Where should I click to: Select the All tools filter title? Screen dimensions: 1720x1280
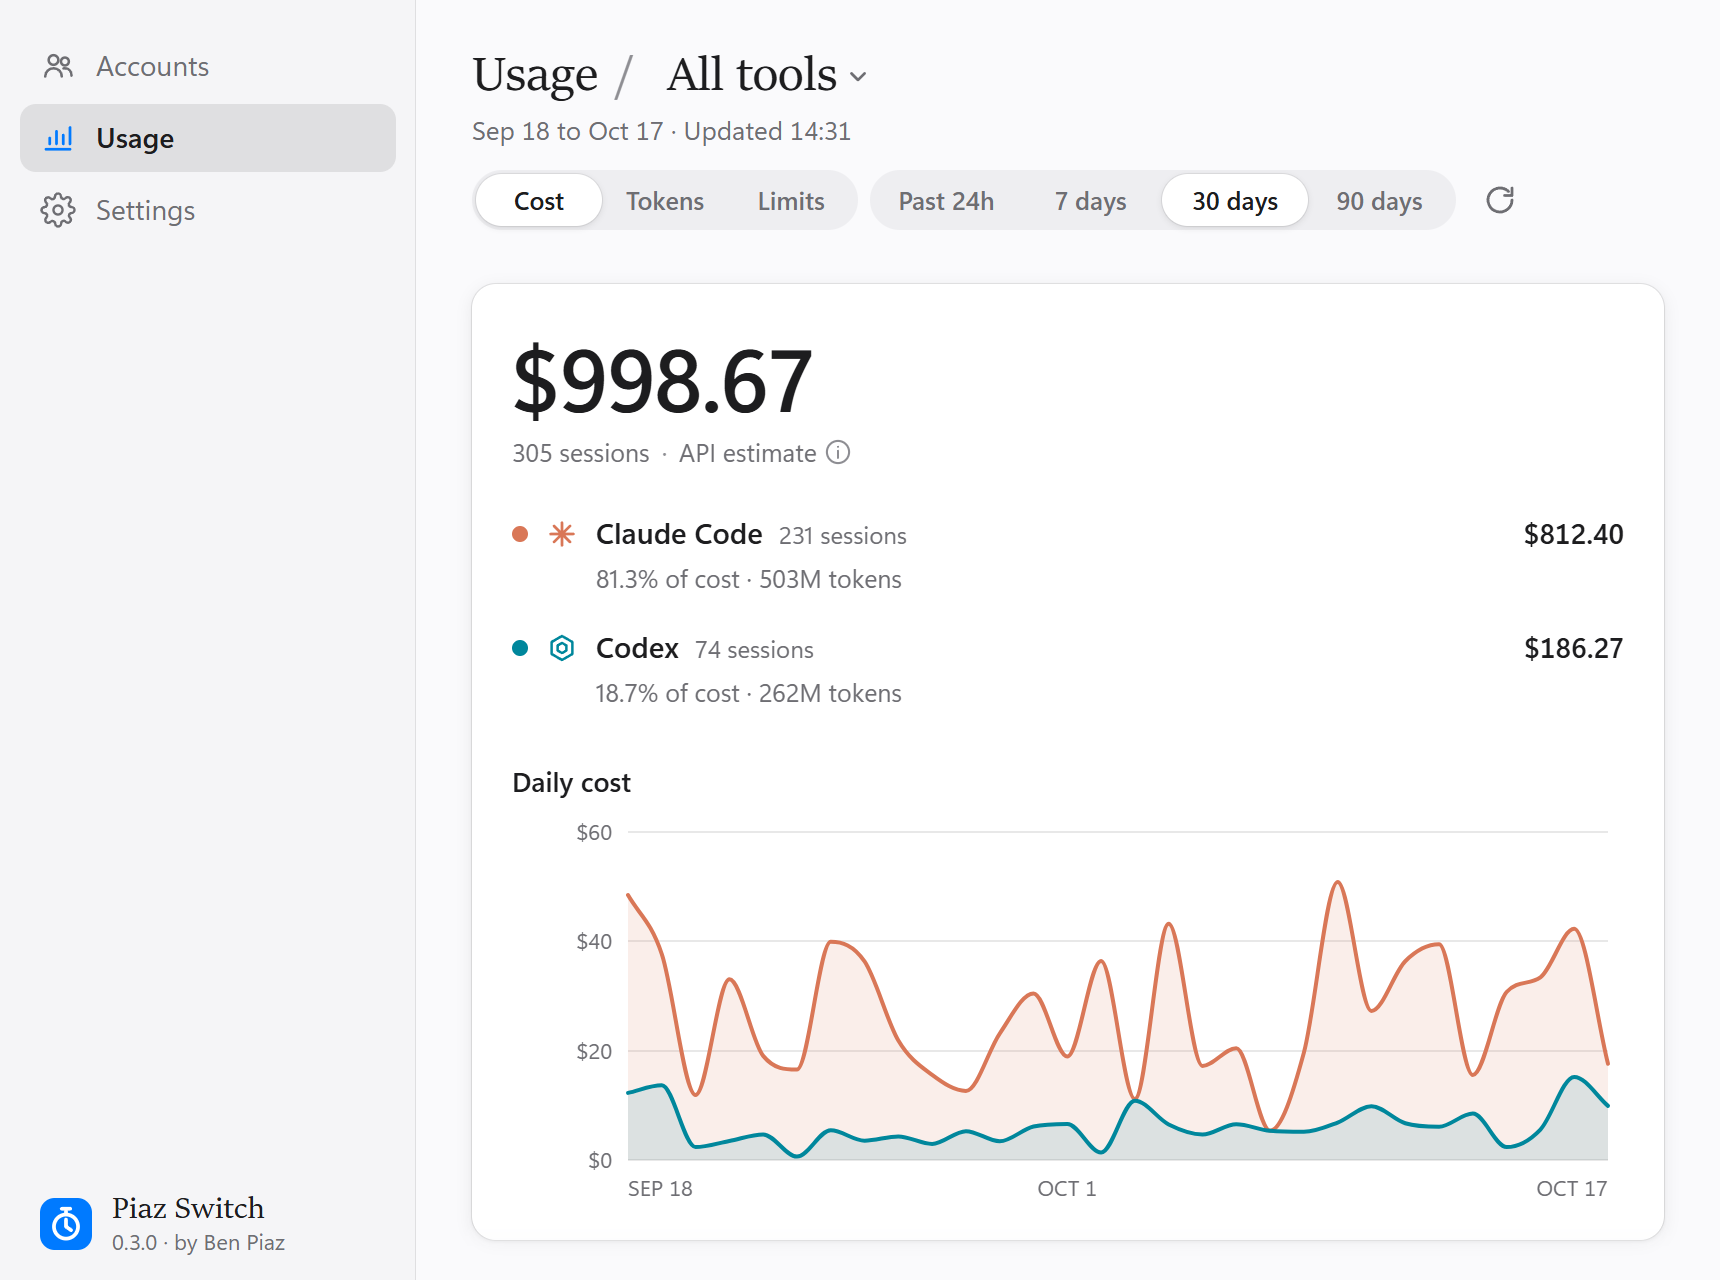coord(752,75)
